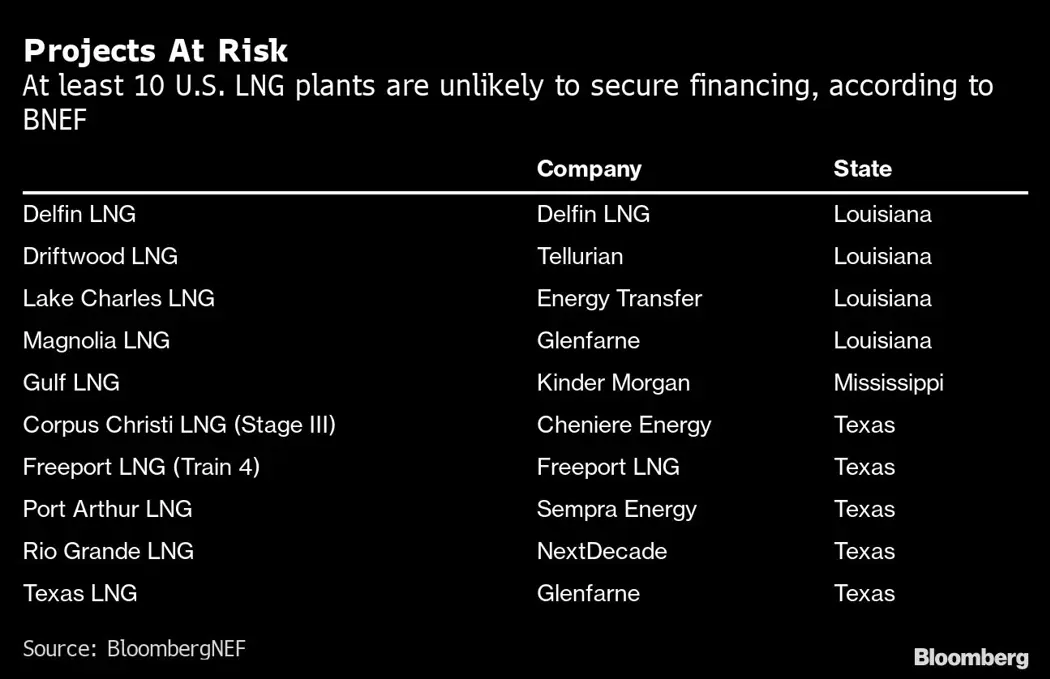1050x679 pixels.
Task: Select the Magnolia LNG project name
Action: click(x=96, y=340)
